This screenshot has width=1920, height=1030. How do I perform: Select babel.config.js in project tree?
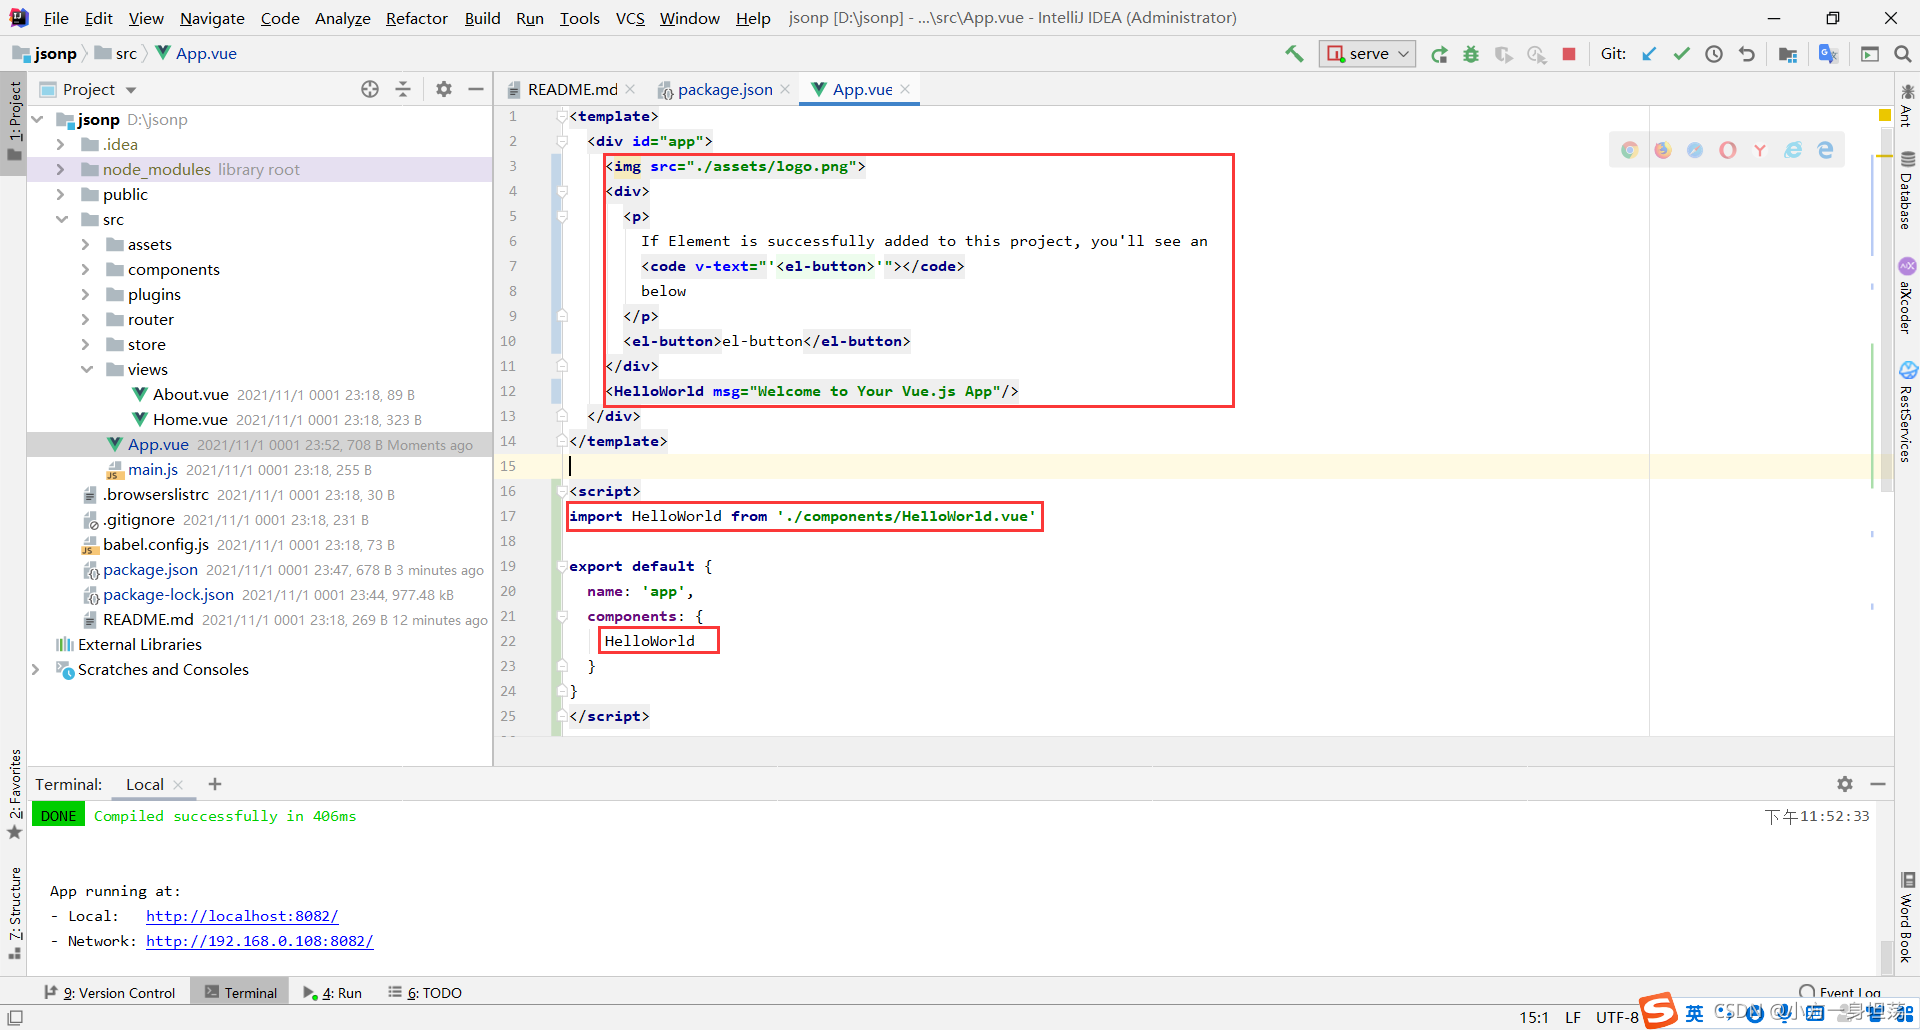tap(156, 544)
